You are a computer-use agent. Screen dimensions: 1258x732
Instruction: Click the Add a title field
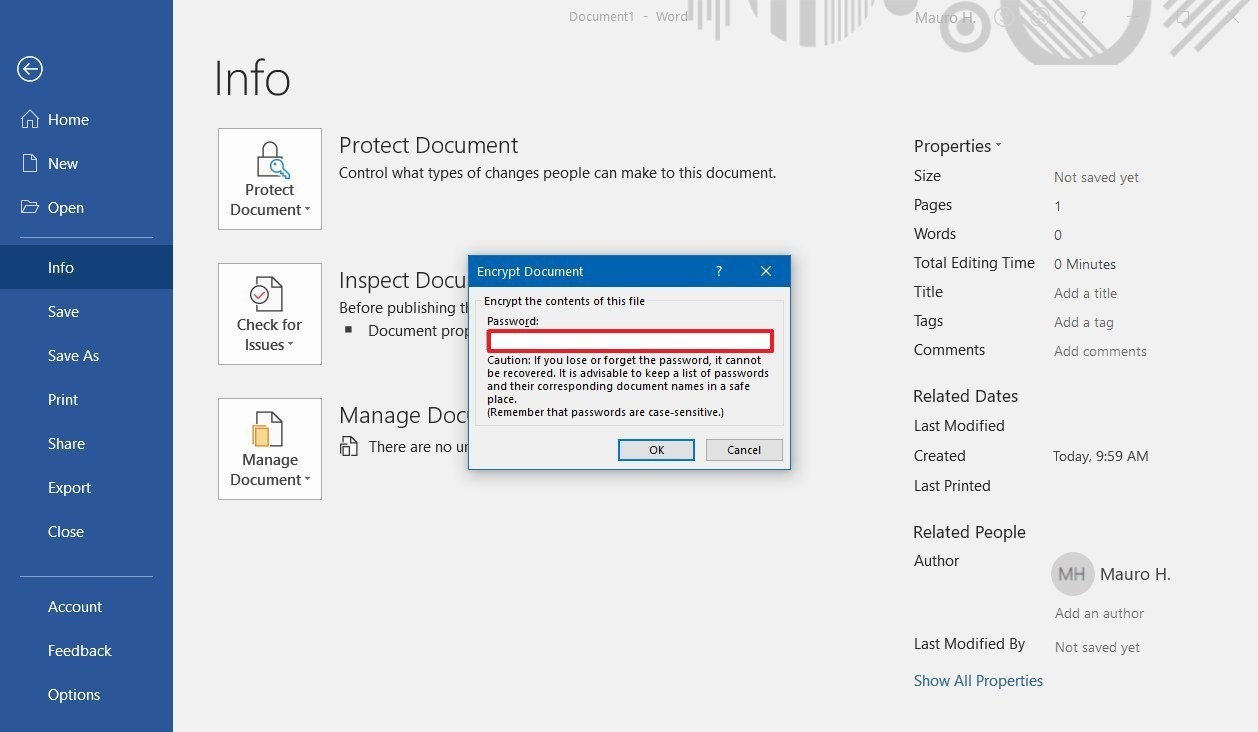click(1085, 293)
